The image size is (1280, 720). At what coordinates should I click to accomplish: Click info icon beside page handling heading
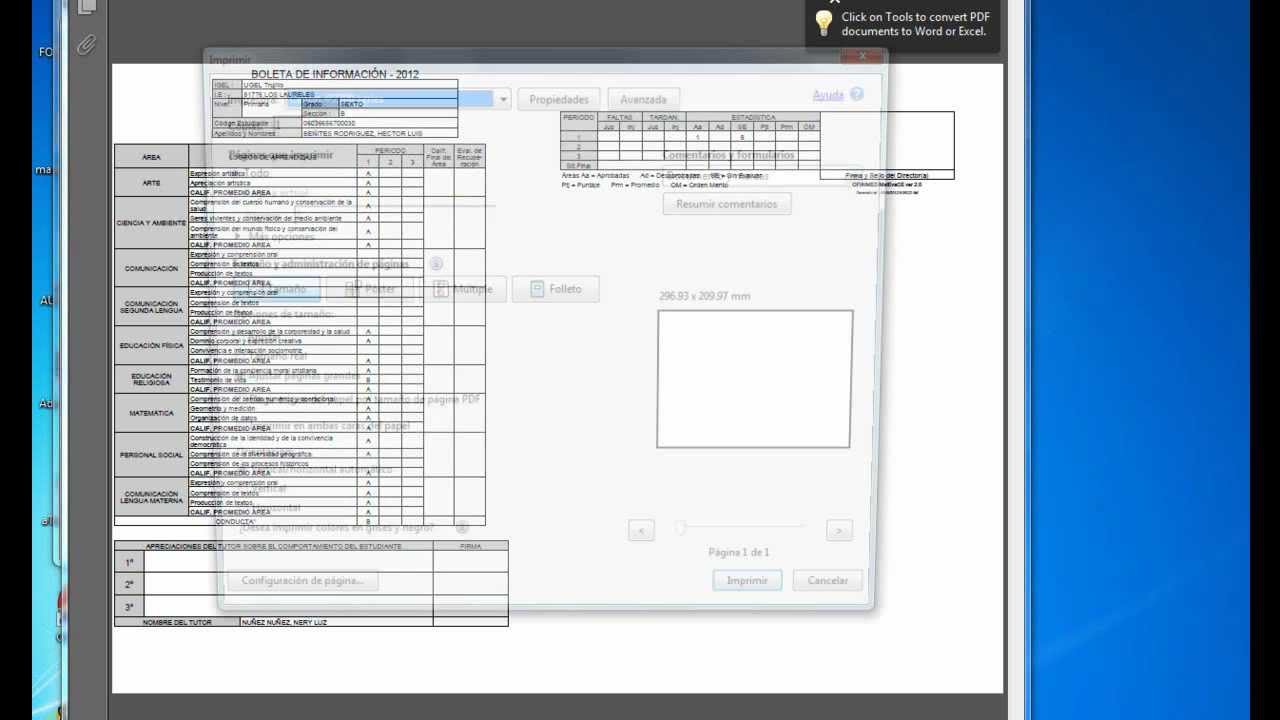436,264
